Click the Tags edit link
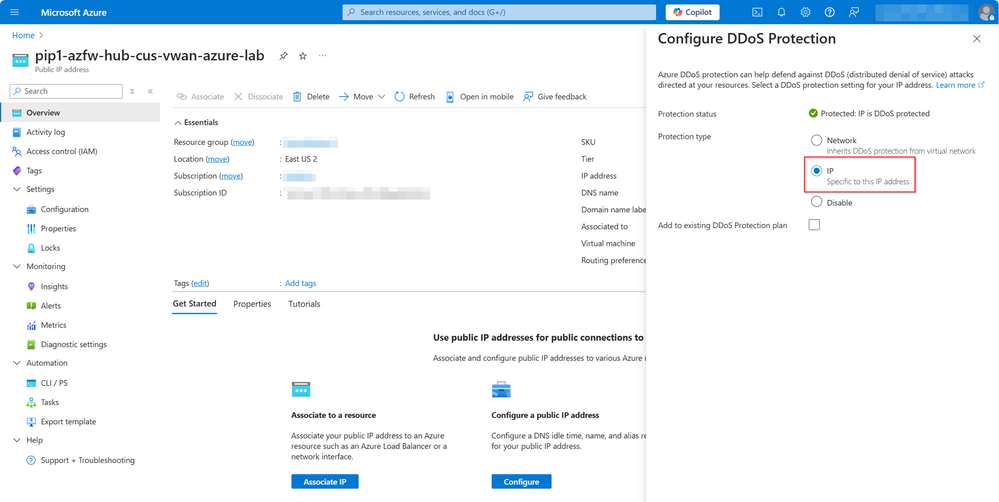999x502 pixels. tap(201, 283)
